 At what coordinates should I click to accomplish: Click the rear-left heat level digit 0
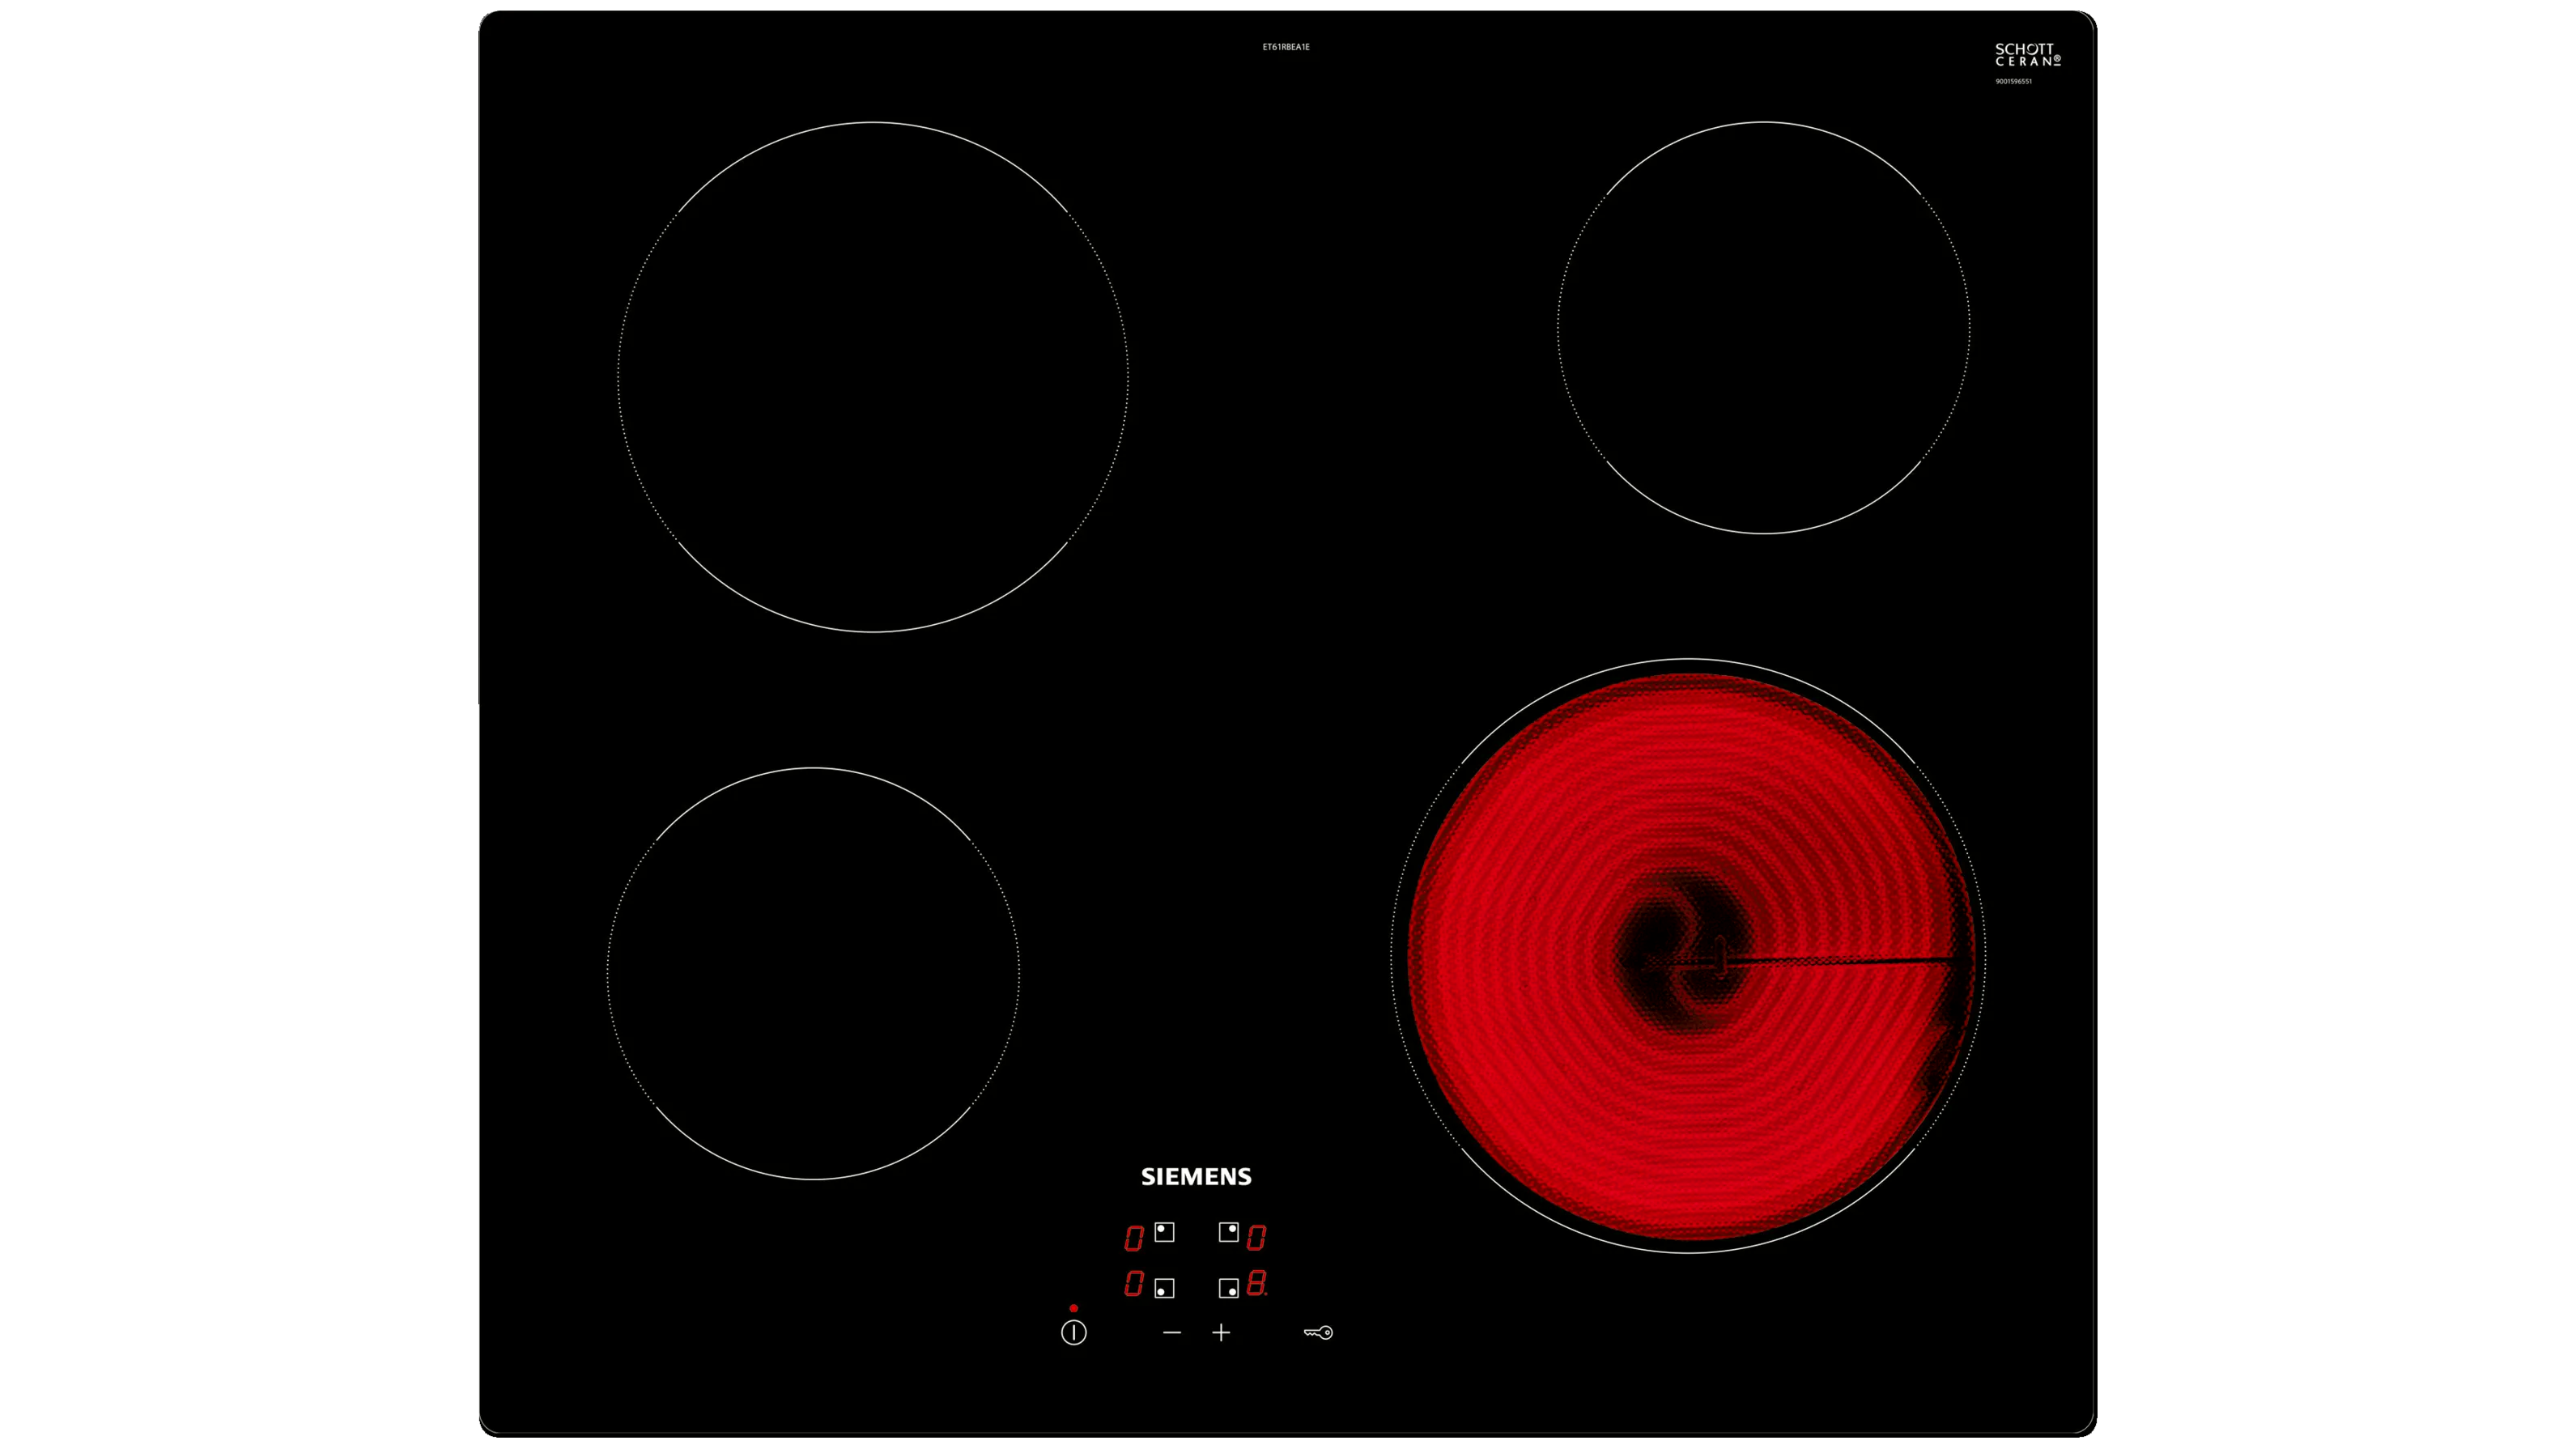(1133, 1238)
